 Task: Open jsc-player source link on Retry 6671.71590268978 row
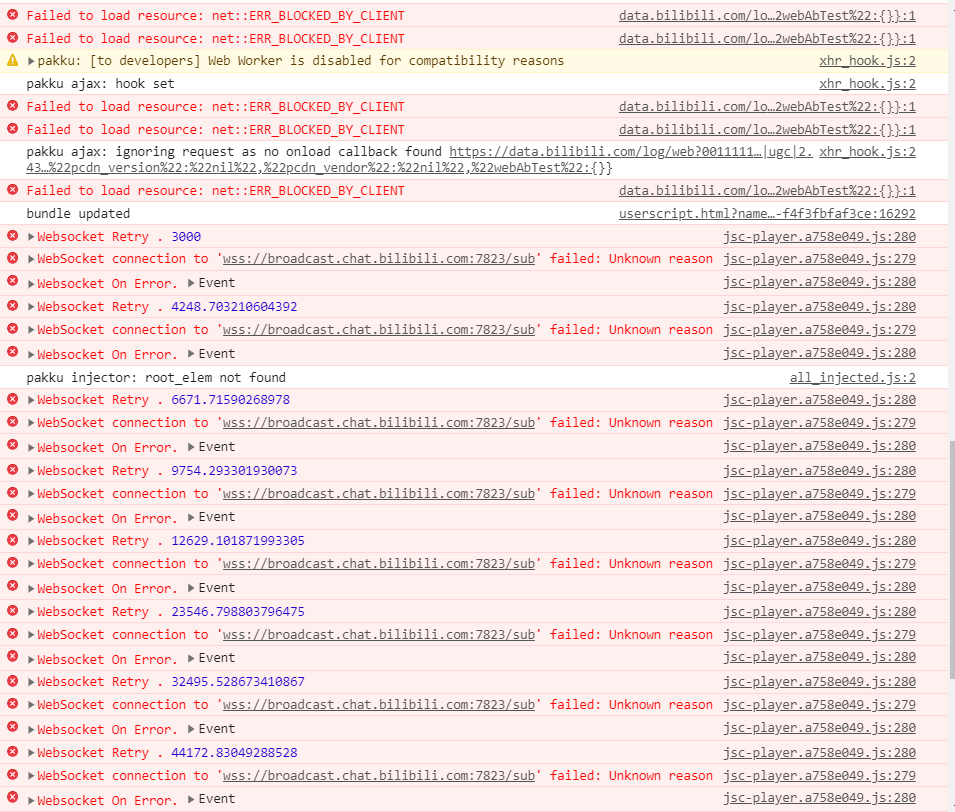tap(820, 400)
